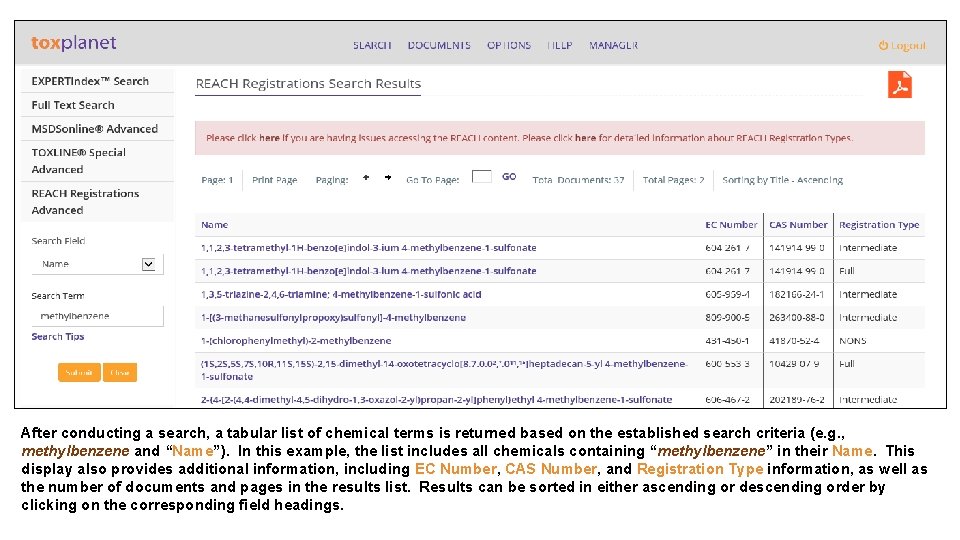Click the Clear button

(x=120, y=372)
